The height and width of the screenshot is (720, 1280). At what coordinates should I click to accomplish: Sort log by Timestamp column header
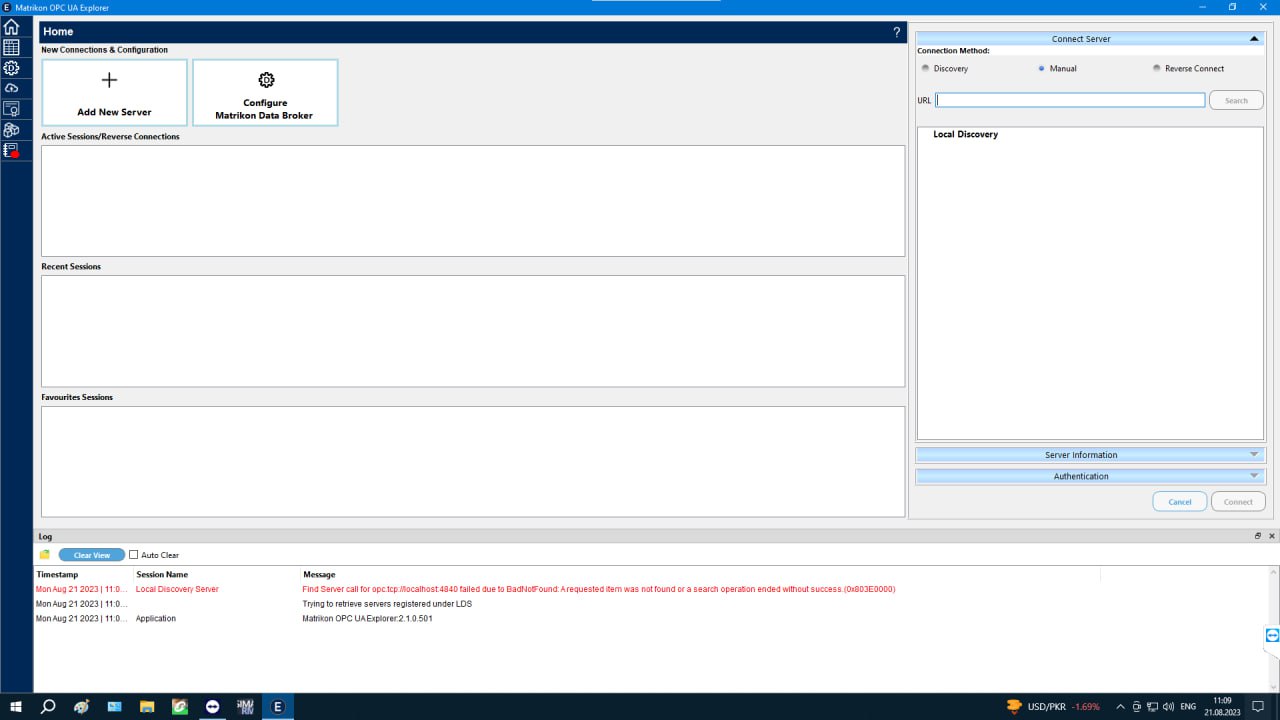pyautogui.click(x=57, y=575)
